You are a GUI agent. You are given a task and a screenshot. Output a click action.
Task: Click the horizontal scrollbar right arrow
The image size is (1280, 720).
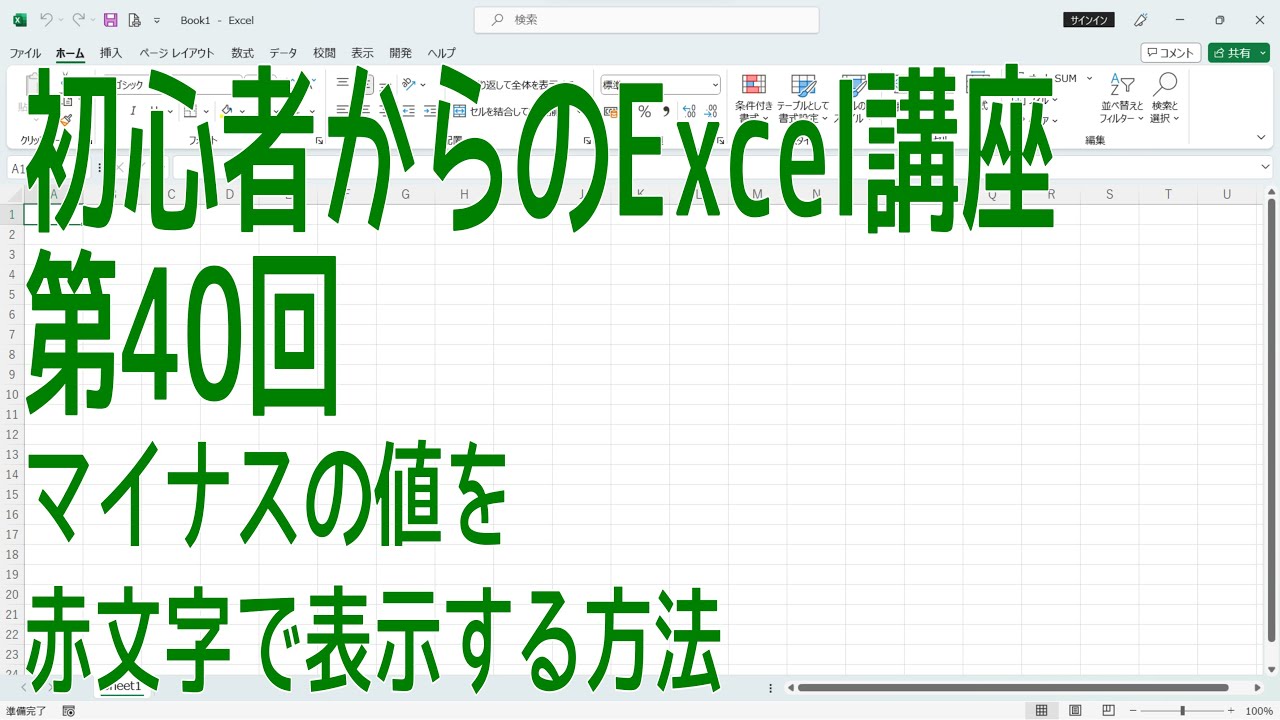pyautogui.click(x=1257, y=688)
